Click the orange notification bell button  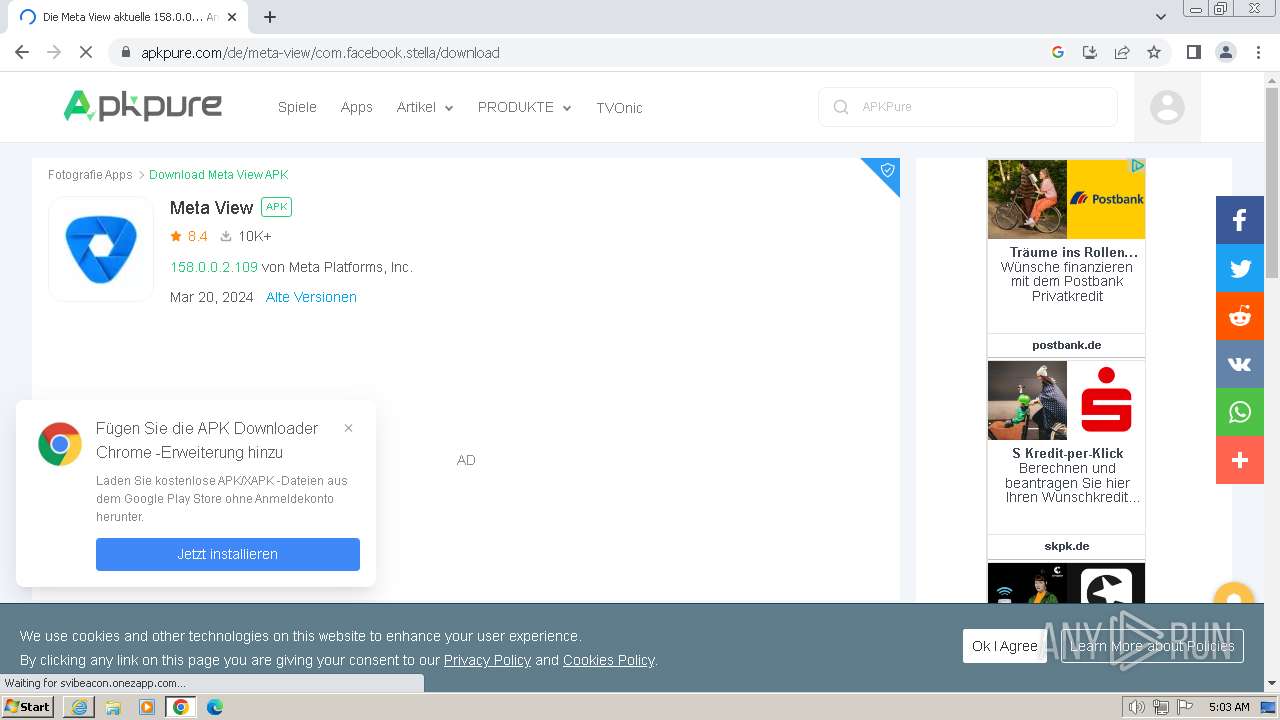pyautogui.click(x=1233, y=593)
